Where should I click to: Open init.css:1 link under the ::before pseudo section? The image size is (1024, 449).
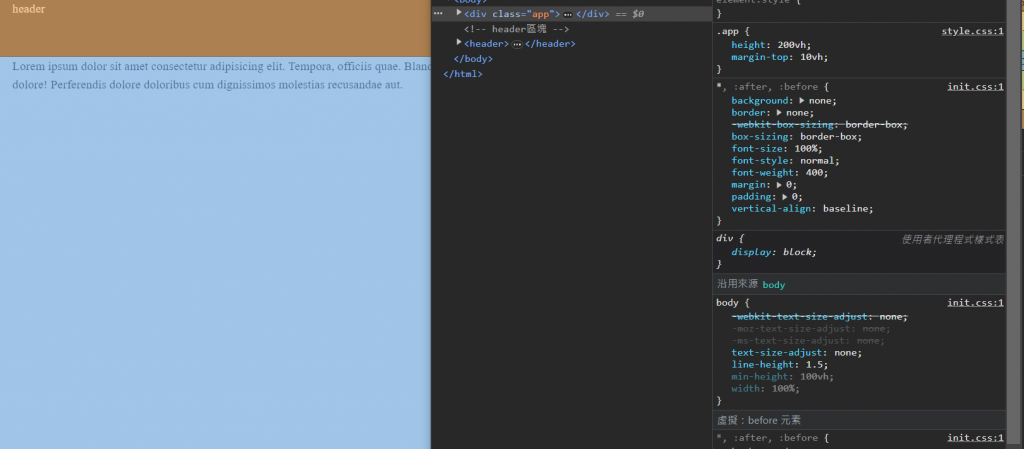976,438
